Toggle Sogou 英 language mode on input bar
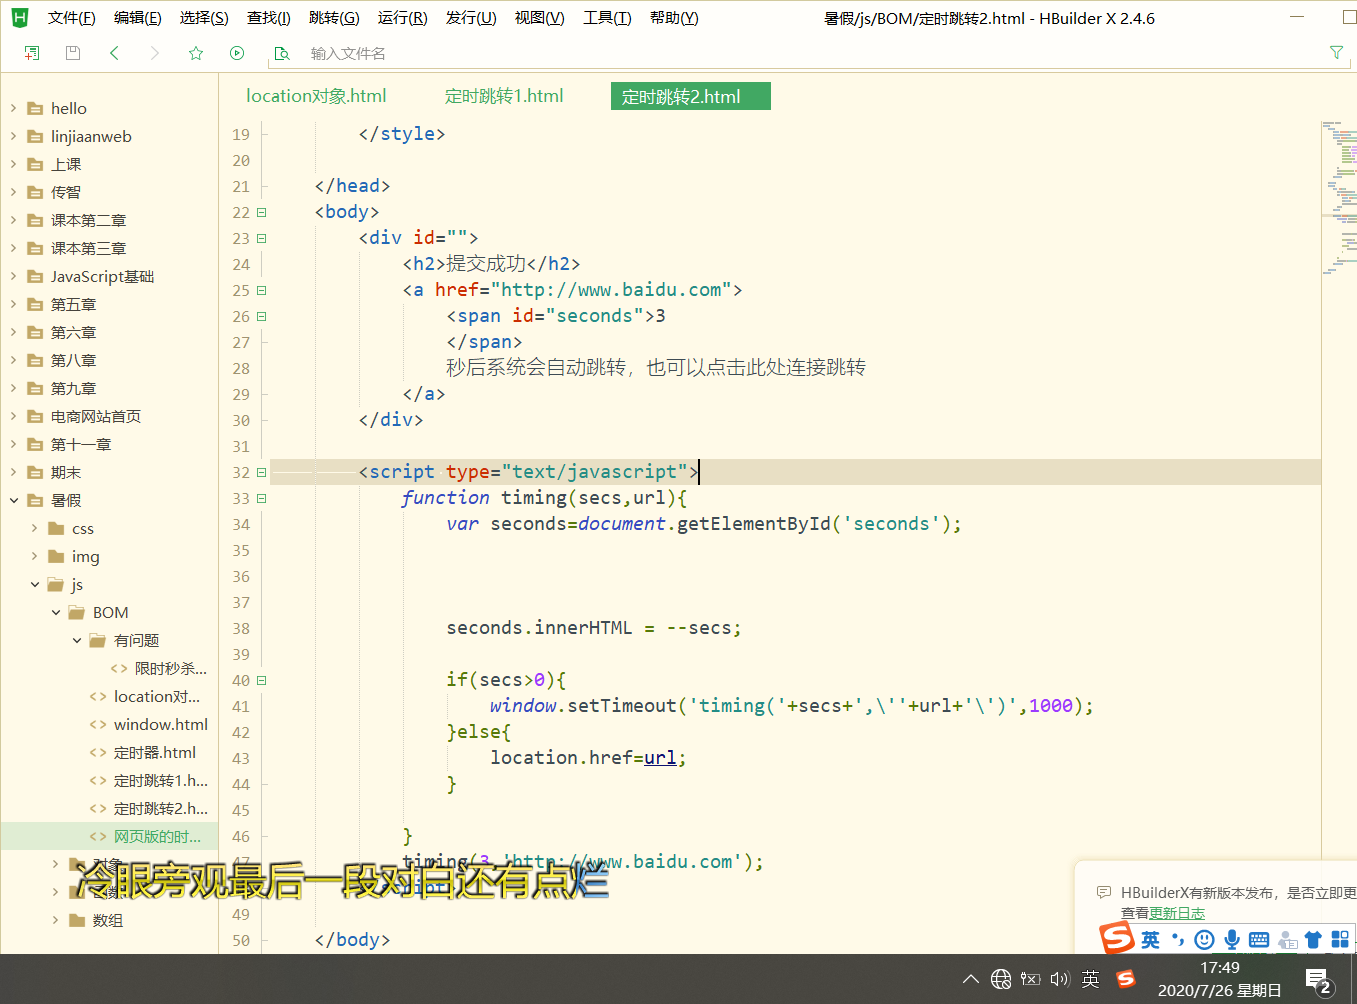Image resolution: width=1357 pixels, height=1004 pixels. click(1150, 940)
